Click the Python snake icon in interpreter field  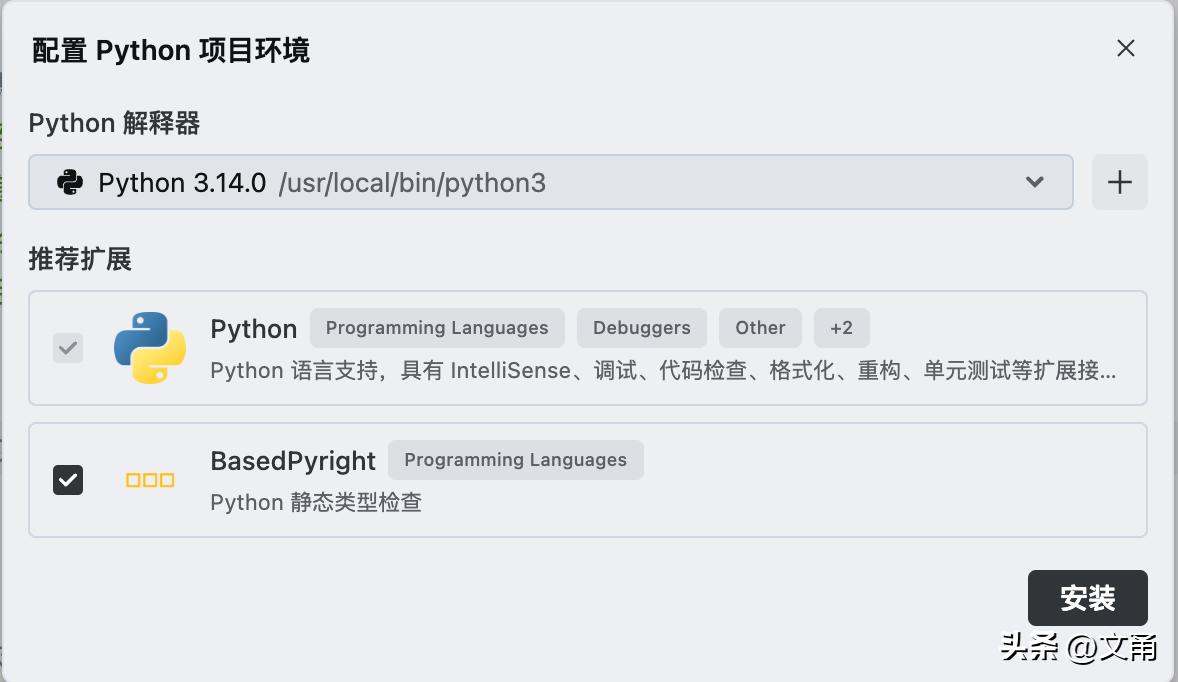(x=70, y=182)
